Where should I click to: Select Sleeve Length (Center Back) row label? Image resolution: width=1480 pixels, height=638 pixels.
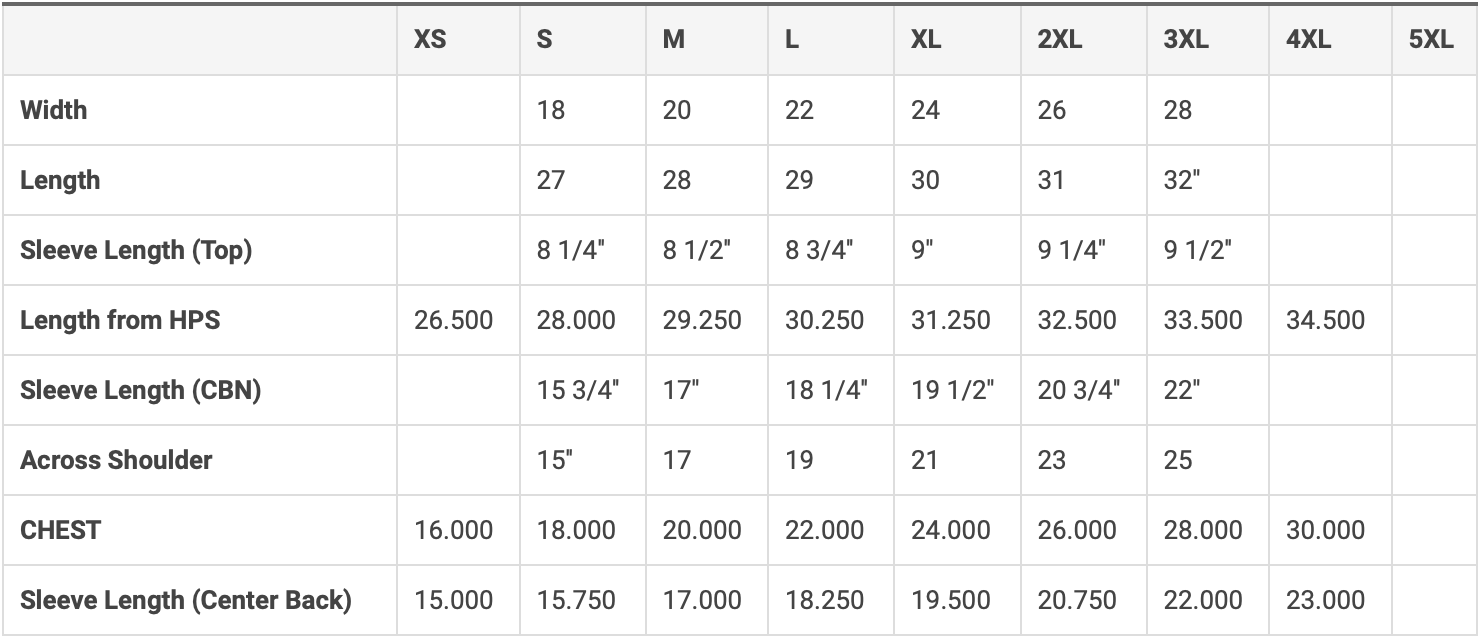[x=186, y=600]
